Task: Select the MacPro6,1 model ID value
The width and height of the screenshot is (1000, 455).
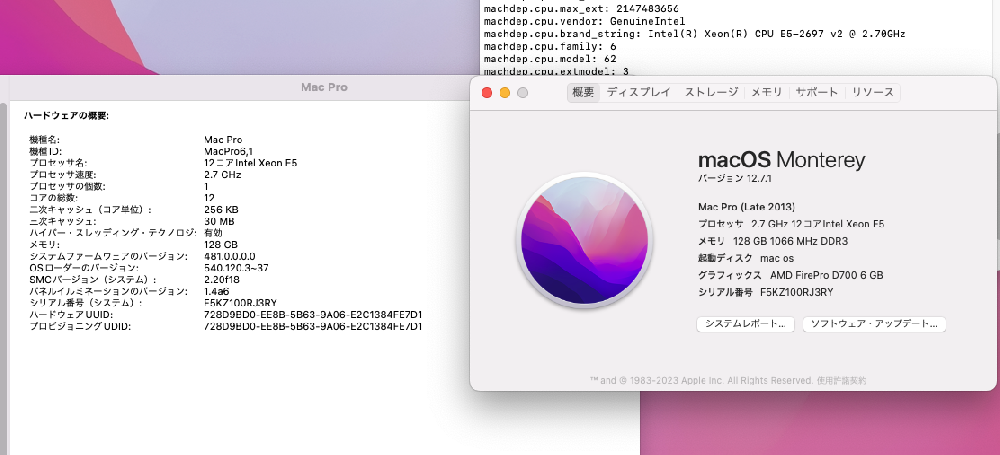Action: [x=228, y=151]
